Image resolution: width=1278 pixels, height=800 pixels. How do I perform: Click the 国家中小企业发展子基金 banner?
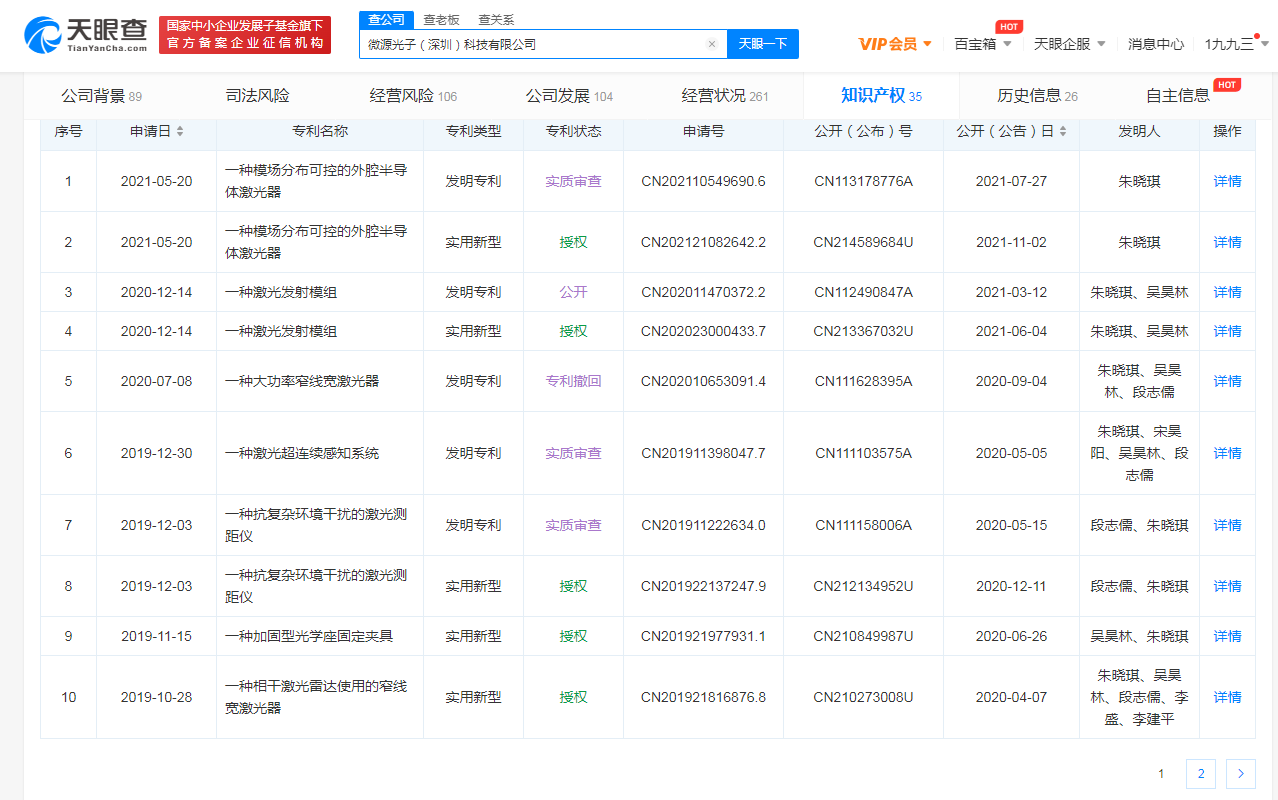click(245, 34)
